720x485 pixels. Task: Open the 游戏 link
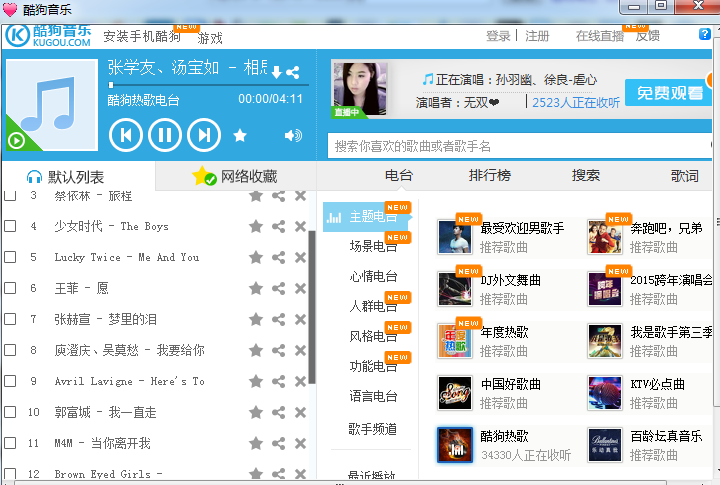210,38
